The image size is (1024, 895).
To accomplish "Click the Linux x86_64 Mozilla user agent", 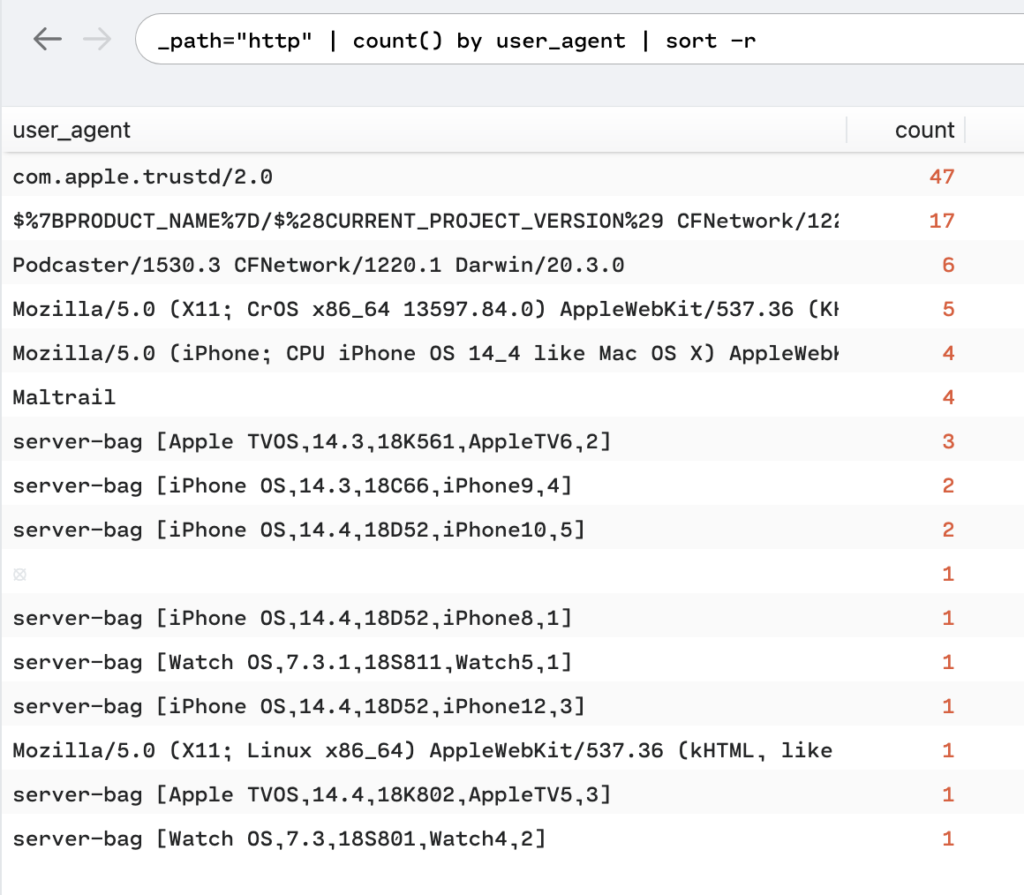I will point(422,750).
